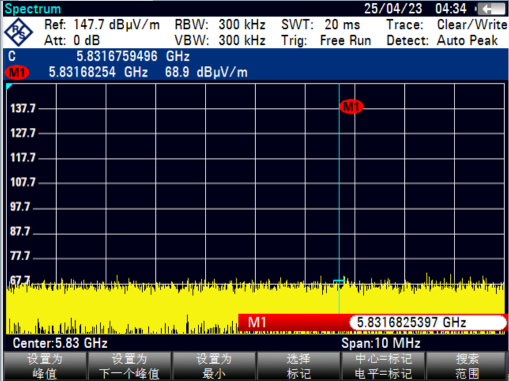Select the VBW 300 kHz setting

tap(220, 41)
